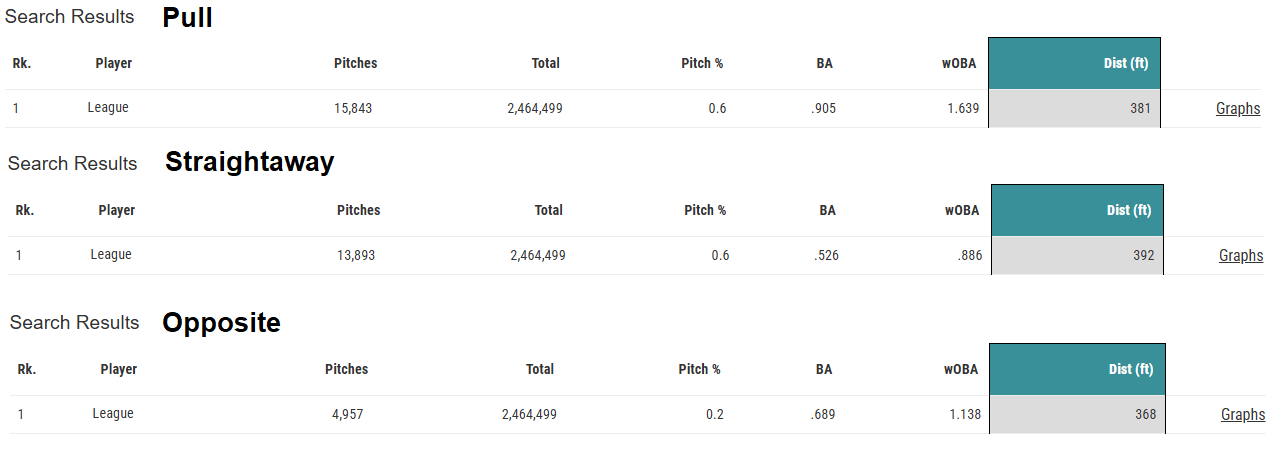Viewport: 1285px width, 456px height.
Task: Click the Rk. header in Opposite table
Action: pos(27,370)
